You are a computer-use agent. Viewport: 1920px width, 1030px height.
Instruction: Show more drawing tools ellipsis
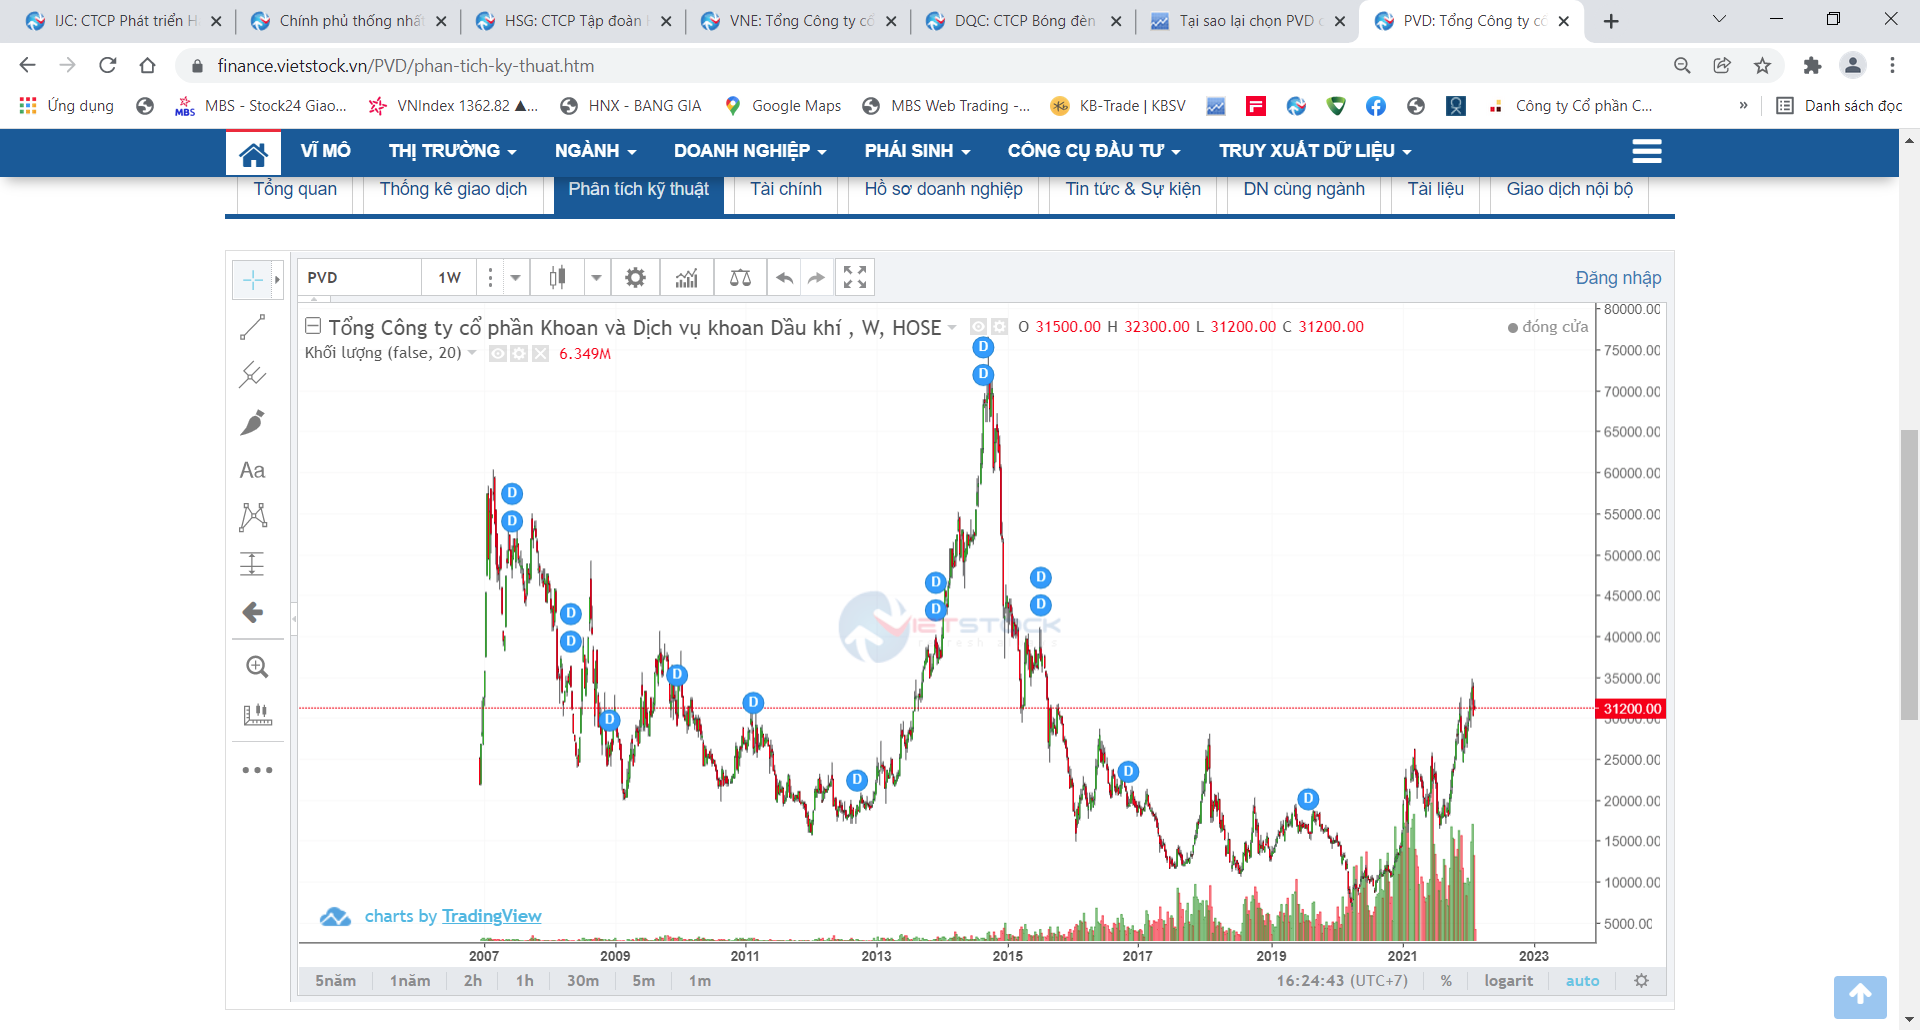[257, 770]
